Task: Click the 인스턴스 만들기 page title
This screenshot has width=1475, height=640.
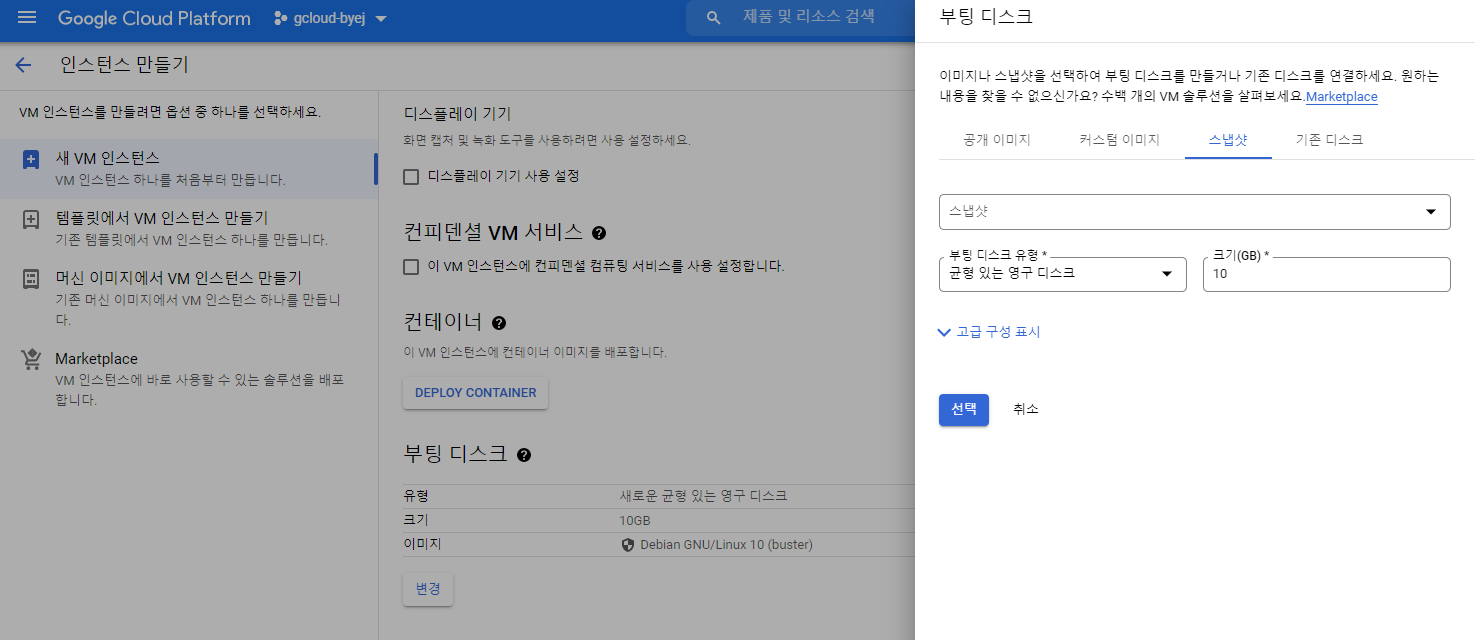Action: point(124,66)
